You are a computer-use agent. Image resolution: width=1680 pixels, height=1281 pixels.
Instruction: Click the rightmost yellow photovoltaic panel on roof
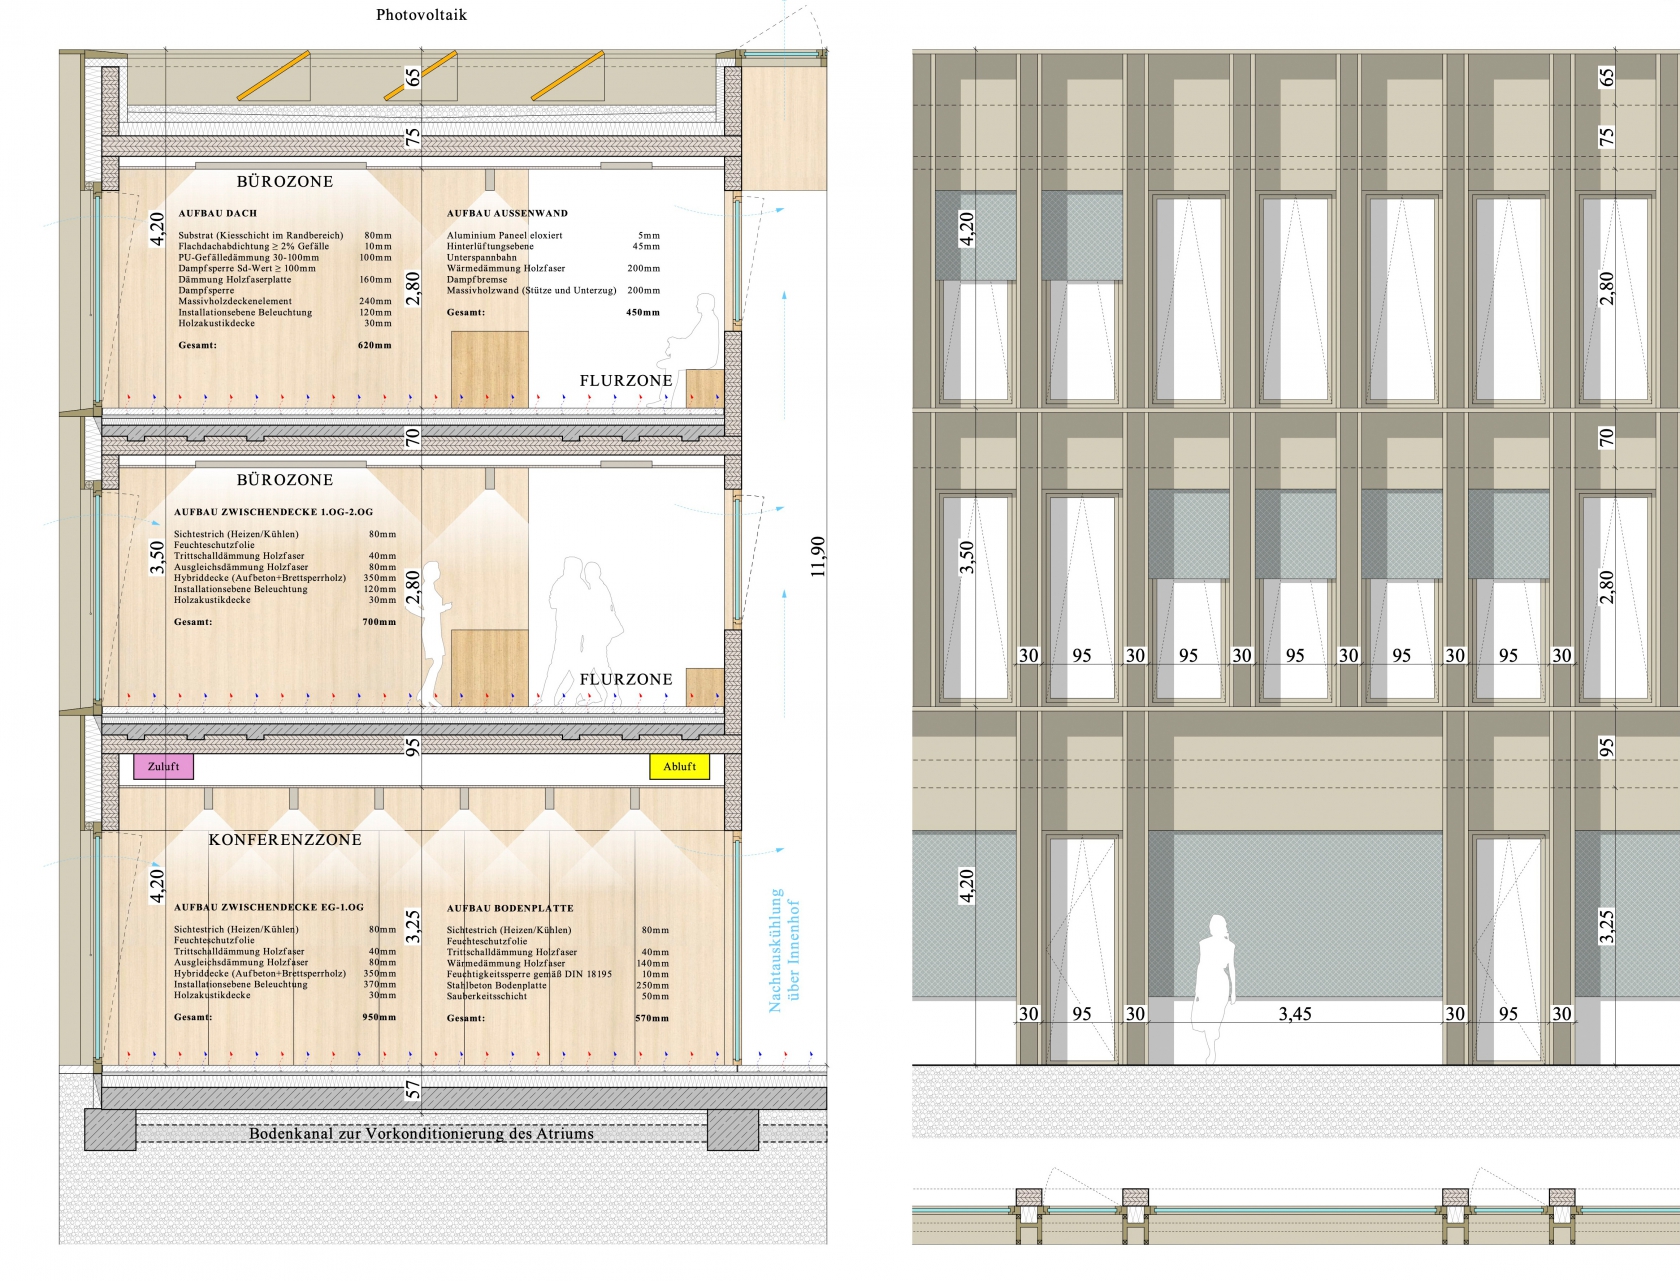pos(567,76)
